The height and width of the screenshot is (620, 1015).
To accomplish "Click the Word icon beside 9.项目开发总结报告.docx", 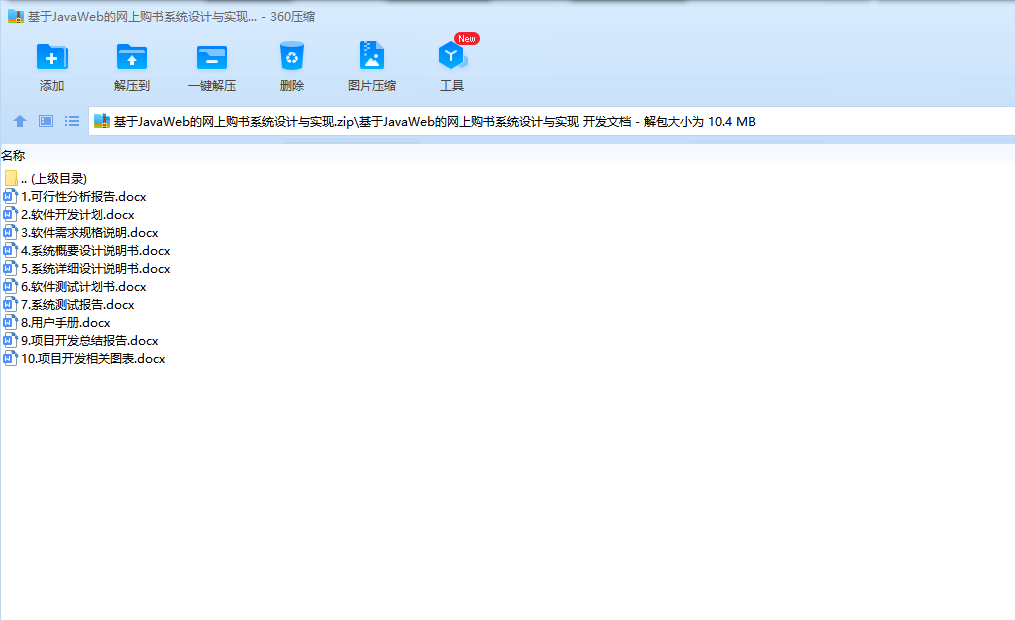I will tap(10, 340).
